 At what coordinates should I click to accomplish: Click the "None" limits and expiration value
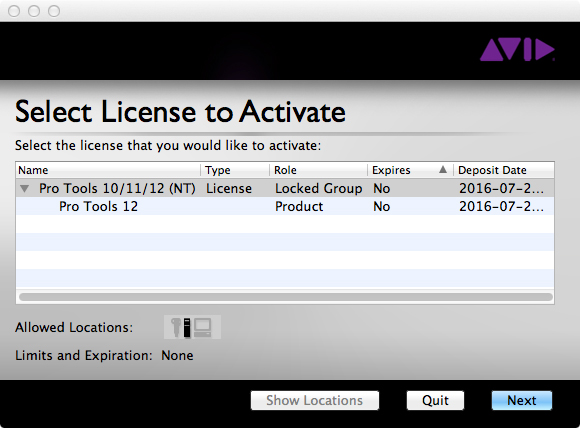click(177, 355)
